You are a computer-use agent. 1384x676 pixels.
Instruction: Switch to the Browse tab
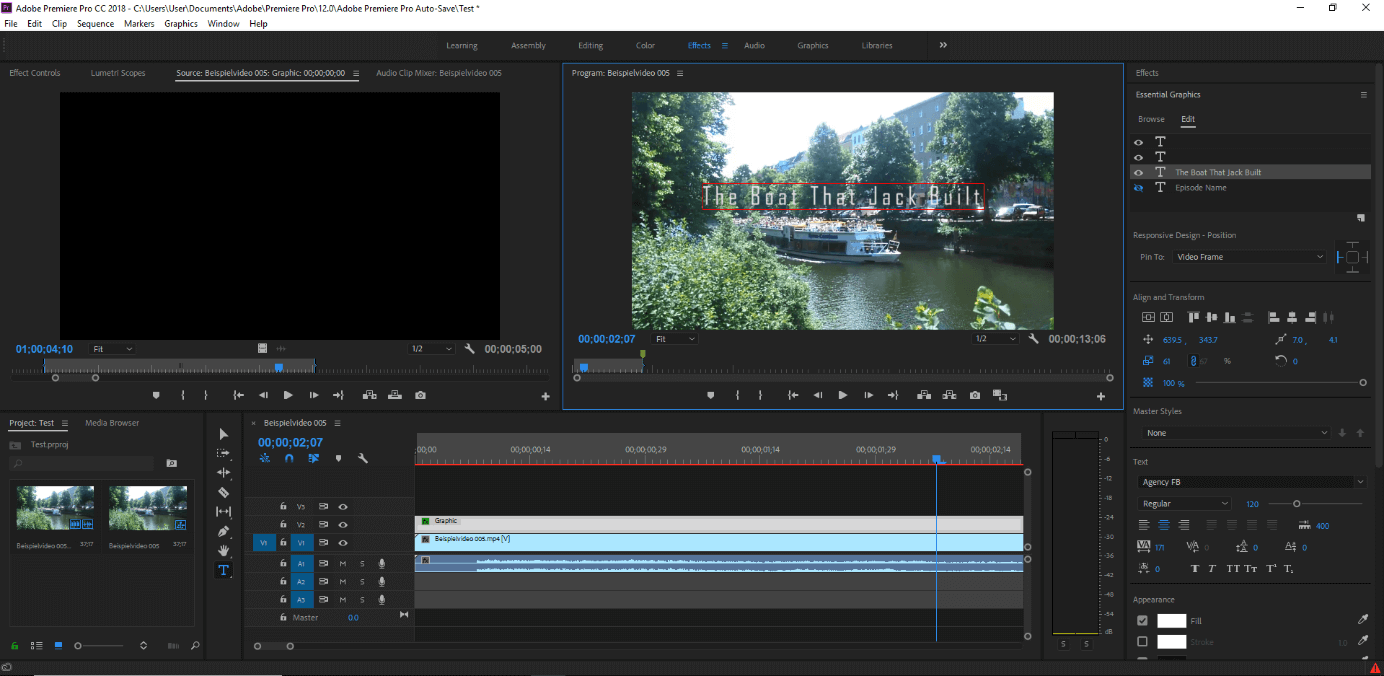tap(1151, 119)
